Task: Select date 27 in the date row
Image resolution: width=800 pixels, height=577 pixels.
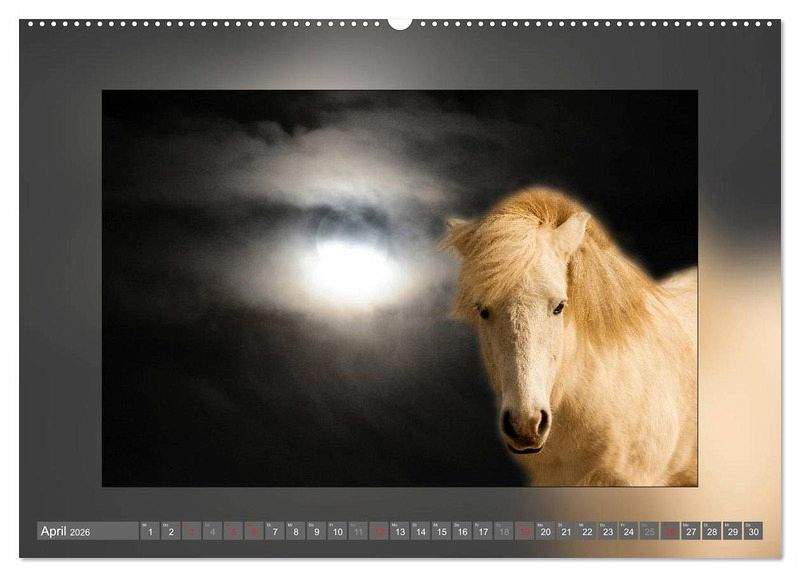Action: 691,531
